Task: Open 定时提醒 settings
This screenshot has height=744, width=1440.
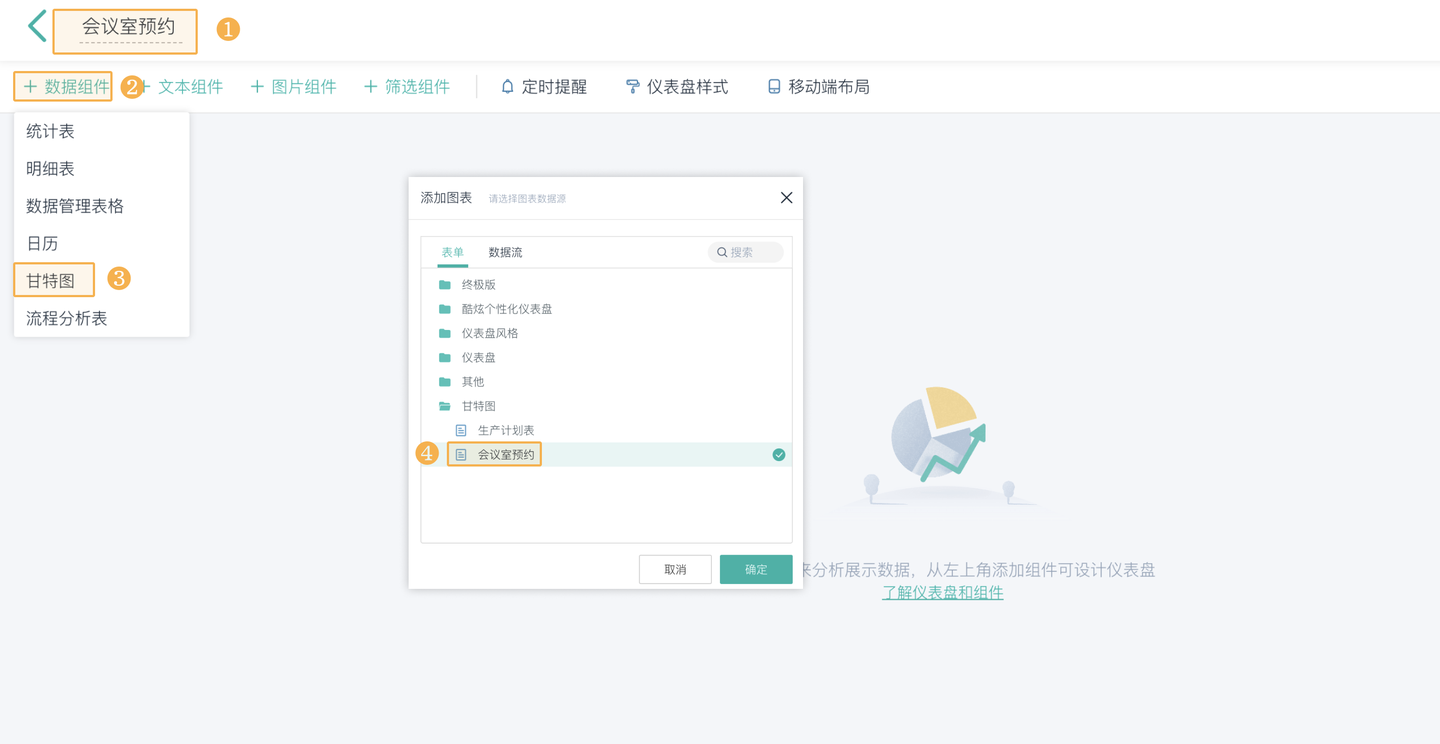Action: click(x=543, y=87)
